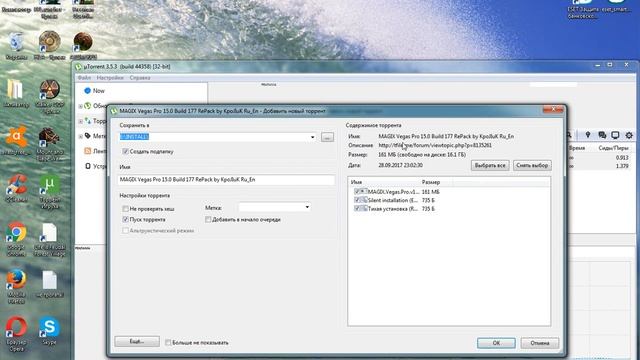This screenshot has width=640, height=360.
Task: Click the 'Выбрать все' button
Action: click(490, 165)
